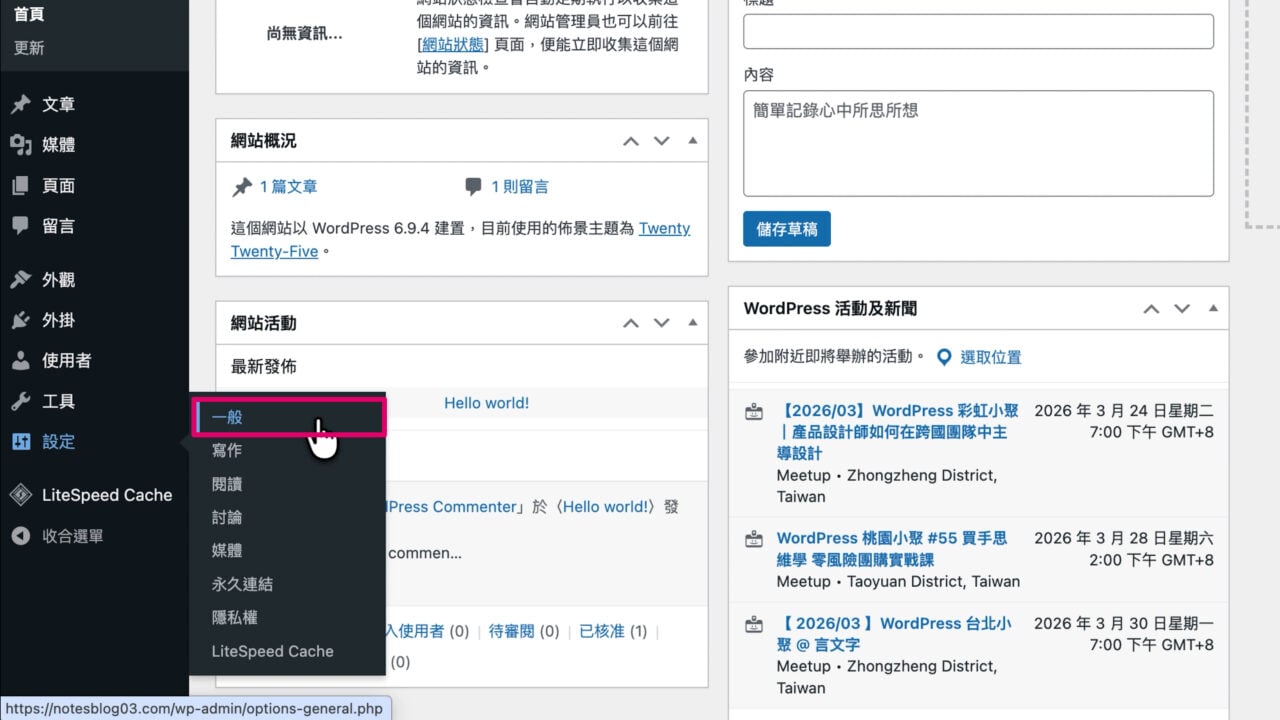The image size is (1280, 720).
Task: Click the 內容 draft textarea
Action: click(x=978, y=143)
